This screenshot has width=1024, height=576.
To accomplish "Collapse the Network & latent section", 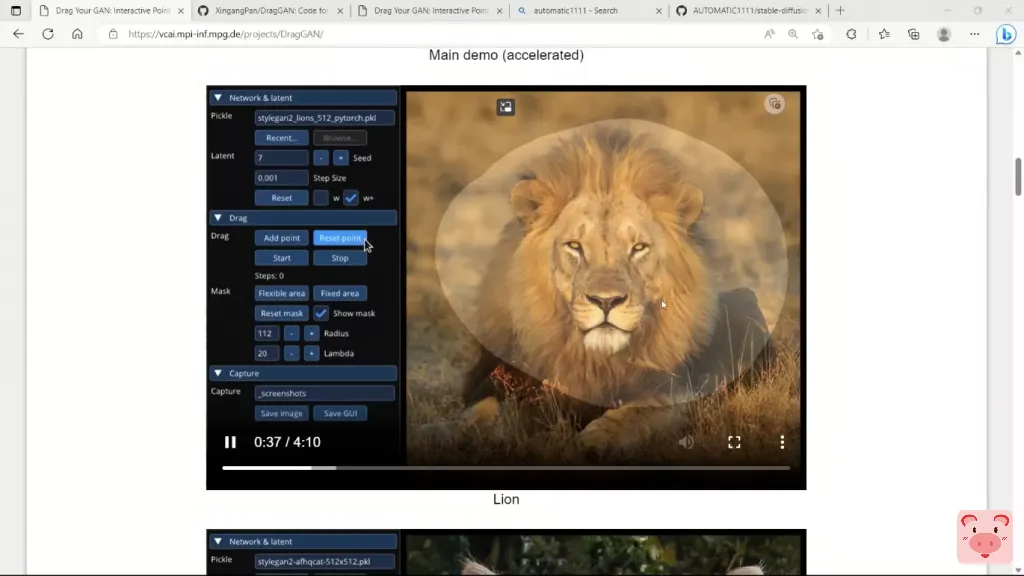I will (x=218, y=98).
